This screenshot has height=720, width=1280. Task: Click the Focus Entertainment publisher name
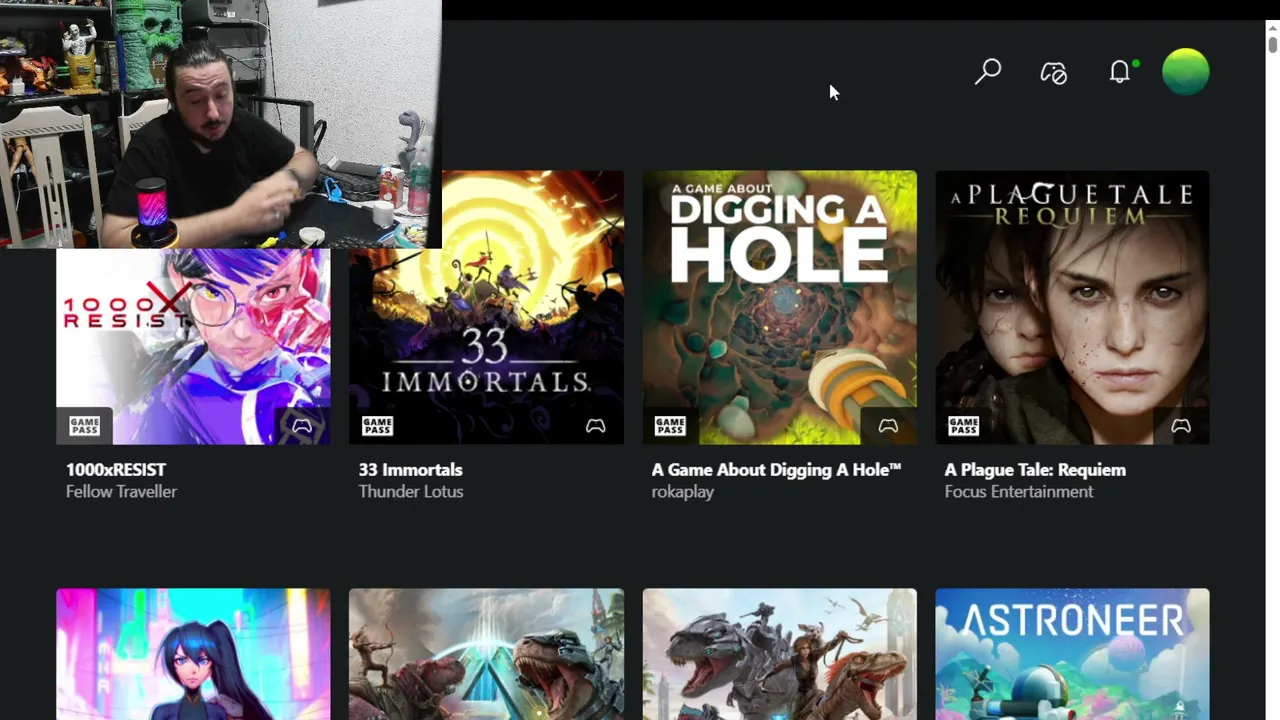coord(1018,492)
